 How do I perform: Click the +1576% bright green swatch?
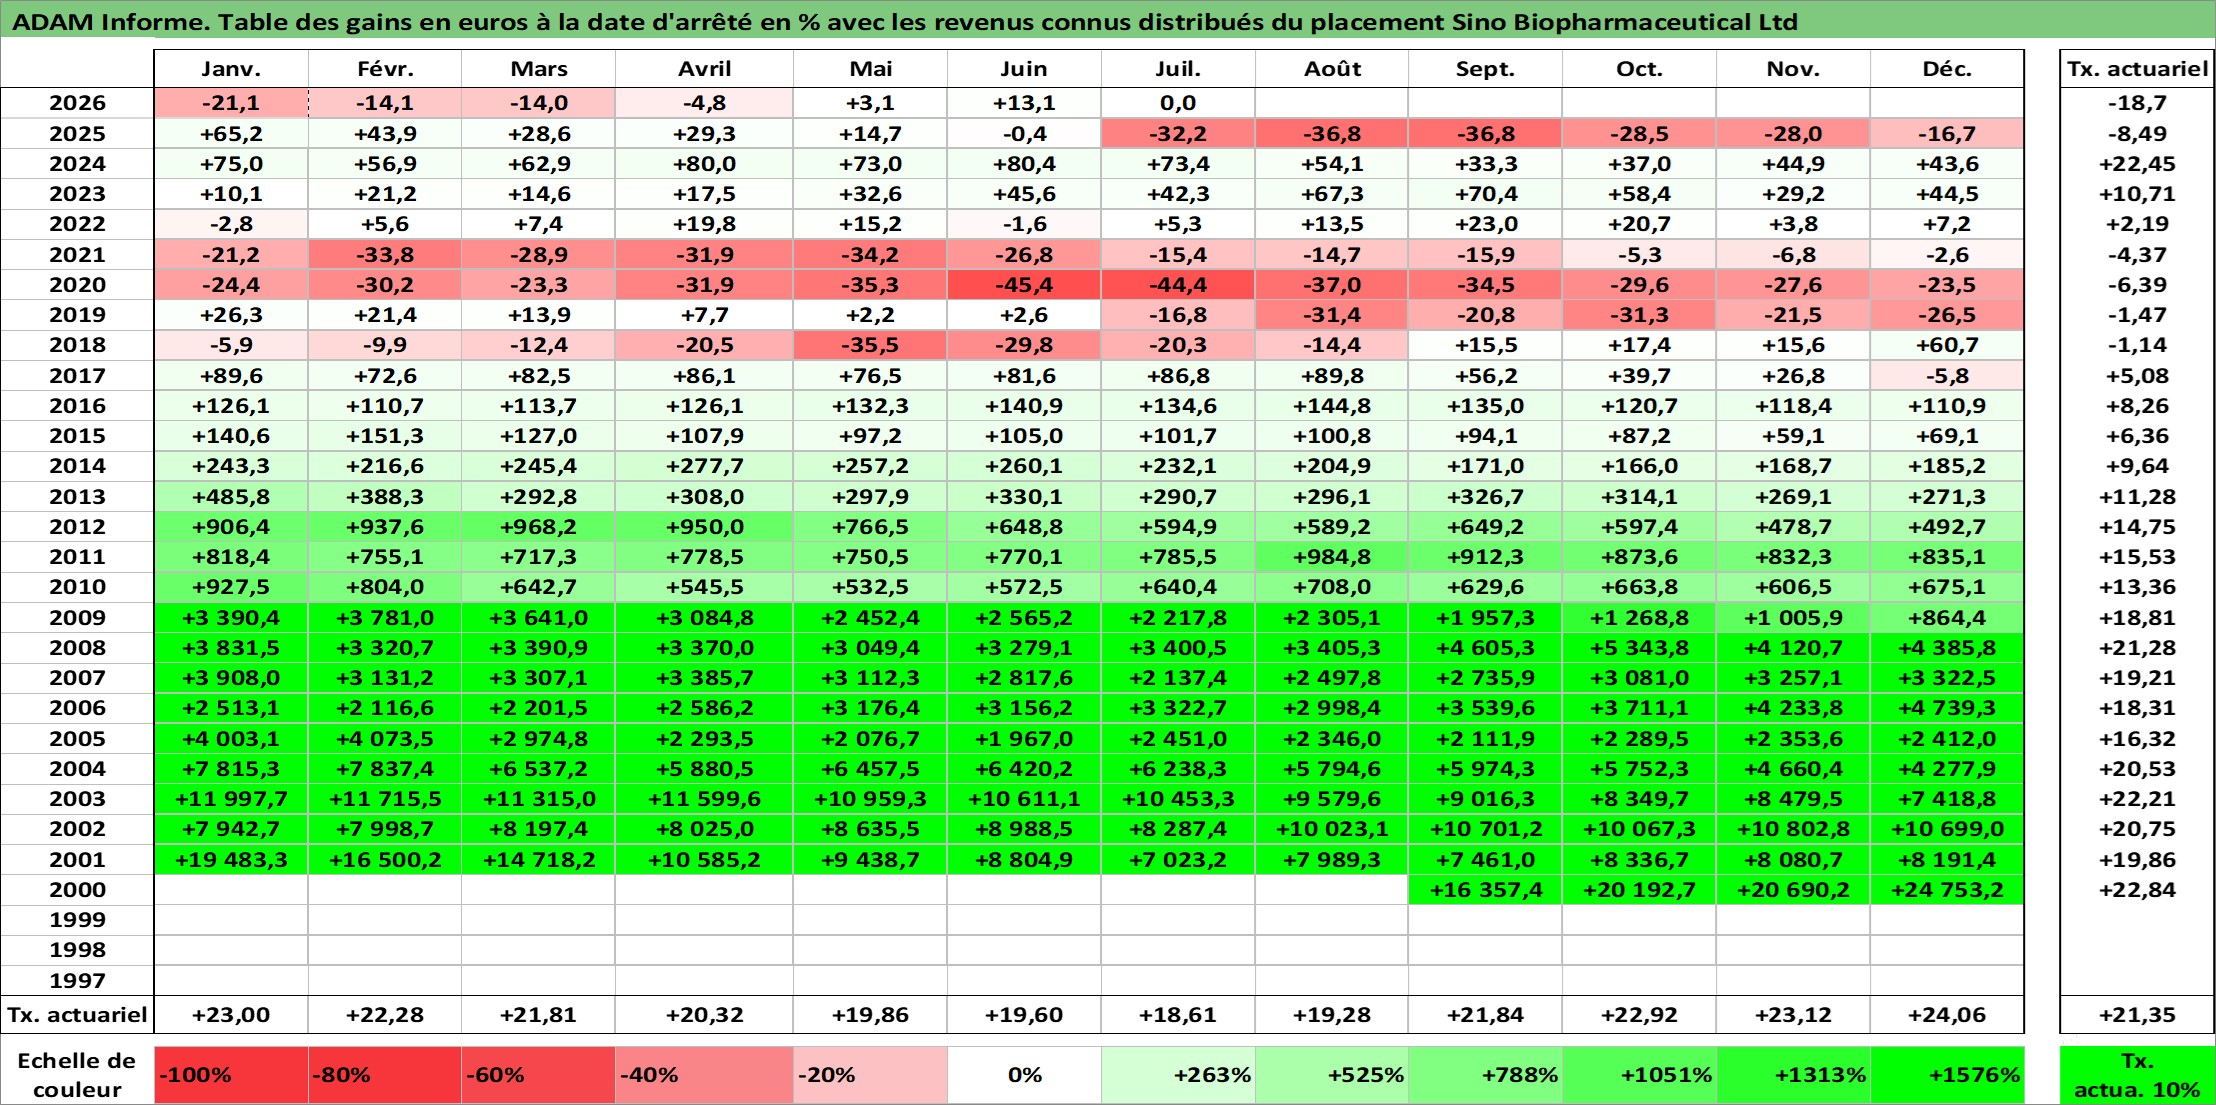pyautogui.click(x=1948, y=1075)
